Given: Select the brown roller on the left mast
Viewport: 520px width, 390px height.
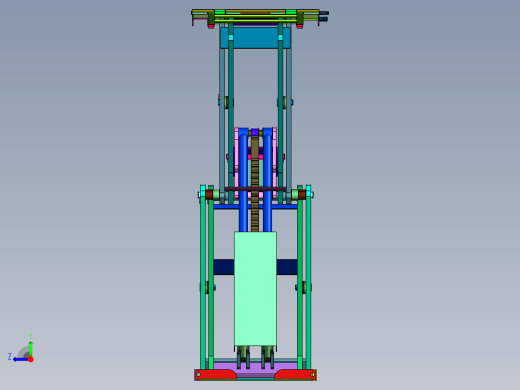Looking at the screenshot, I should tap(209, 195).
